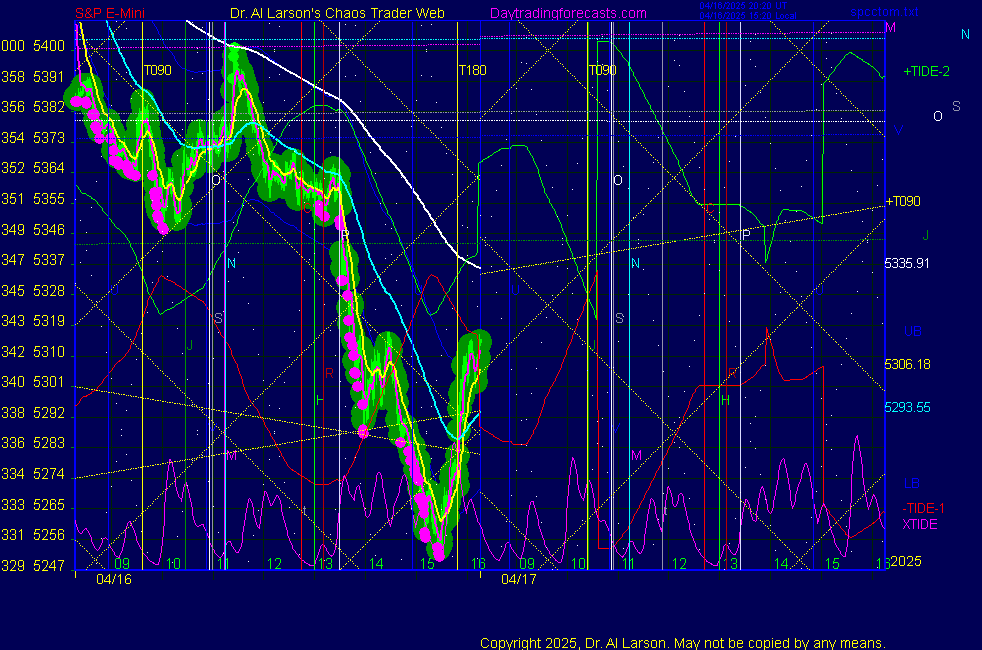Click the 5335.91 white price value

coord(908,263)
